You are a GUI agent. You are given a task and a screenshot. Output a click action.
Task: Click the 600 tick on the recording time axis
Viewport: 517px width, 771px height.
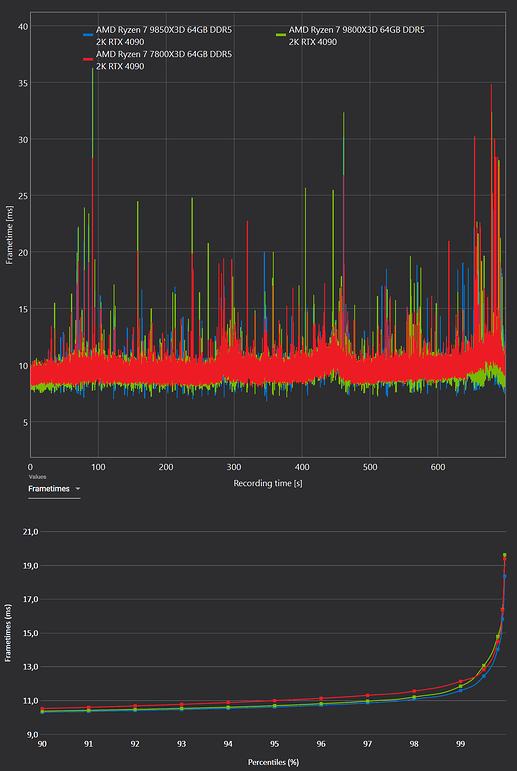click(438, 467)
